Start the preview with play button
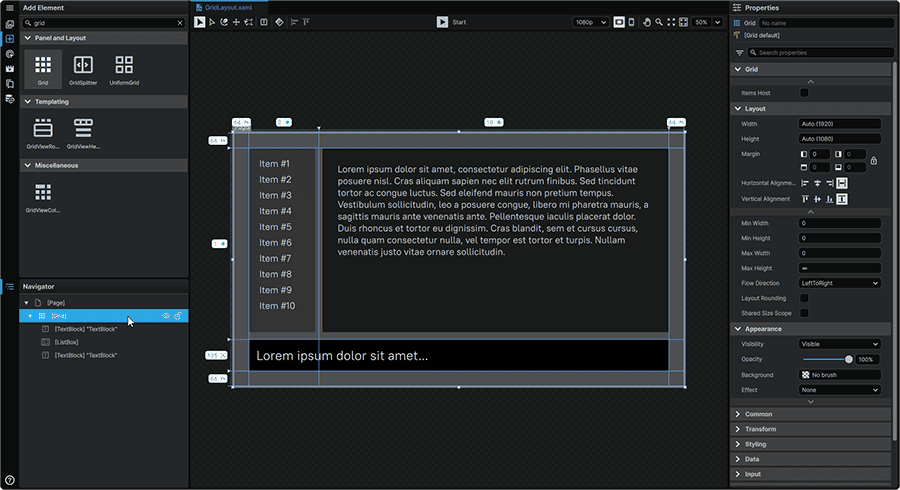 point(442,22)
